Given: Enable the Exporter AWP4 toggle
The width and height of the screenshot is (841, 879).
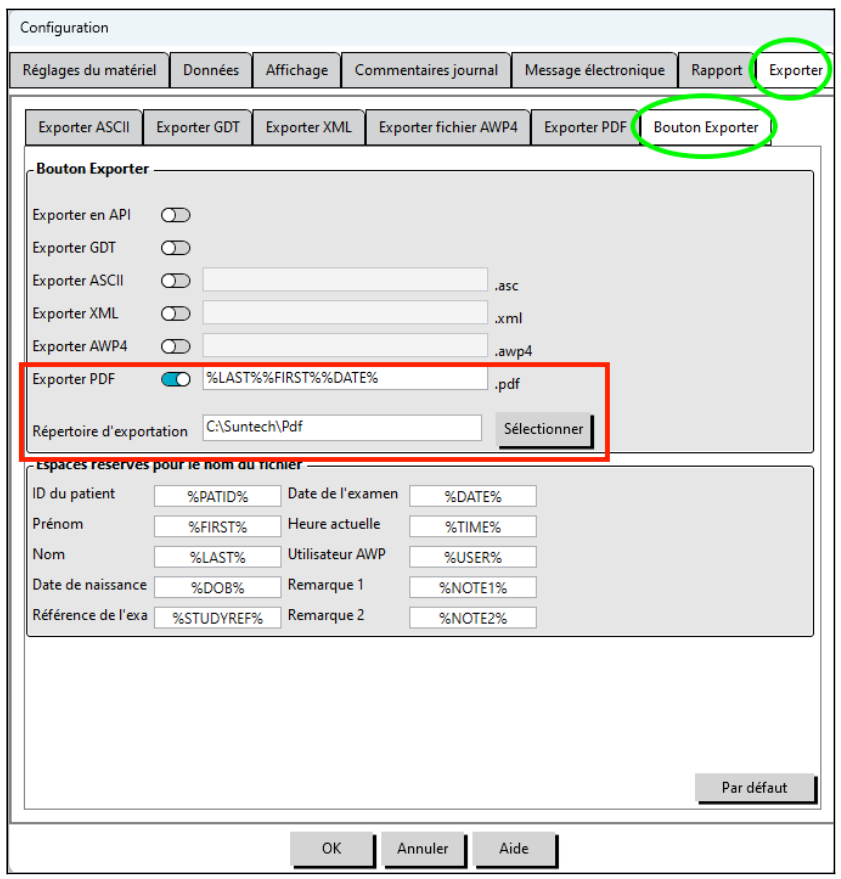Looking at the screenshot, I should pos(176,346).
